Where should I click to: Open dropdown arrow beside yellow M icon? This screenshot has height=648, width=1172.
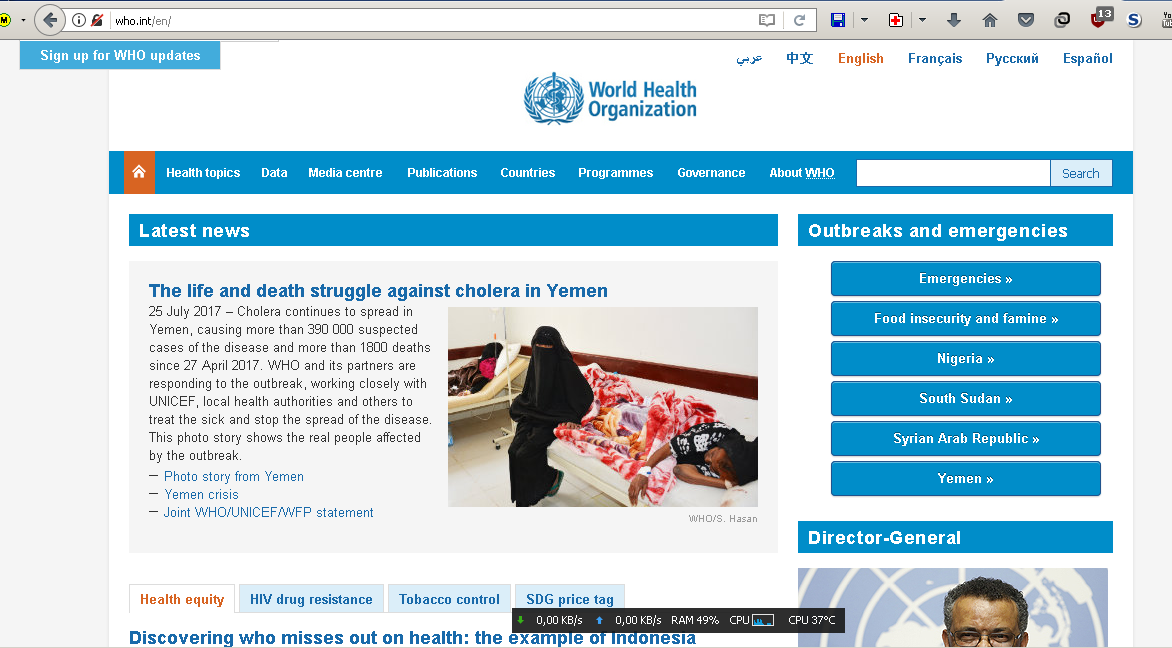pyautogui.click(x=23, y=20)
